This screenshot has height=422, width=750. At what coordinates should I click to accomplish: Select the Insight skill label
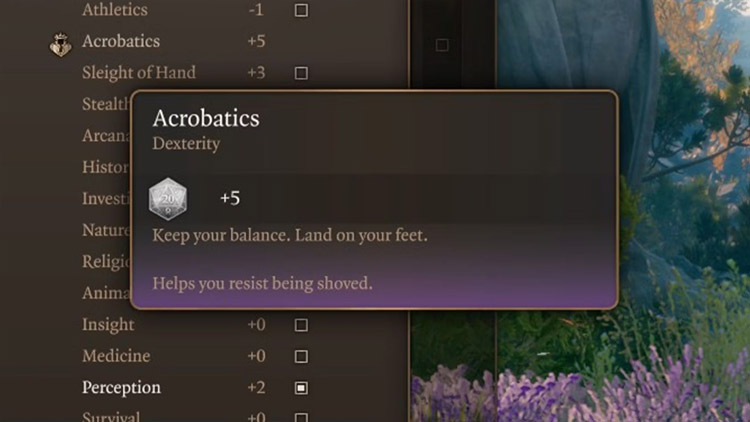click(108, 325)
